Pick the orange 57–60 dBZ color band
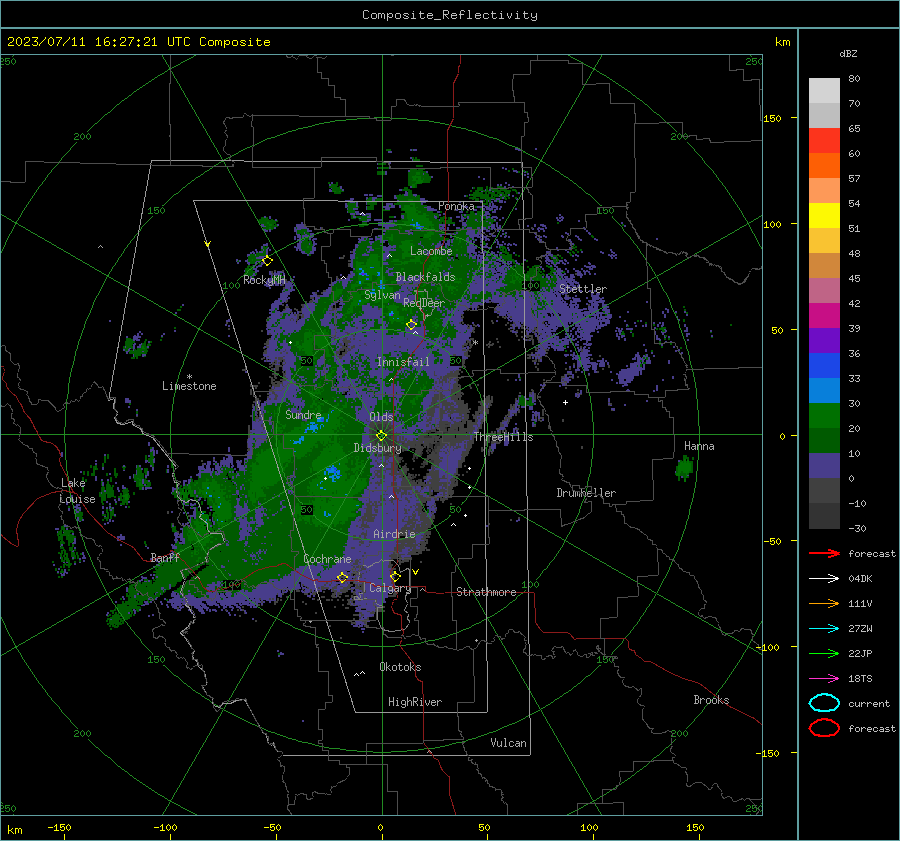 [x=824, y=165]
